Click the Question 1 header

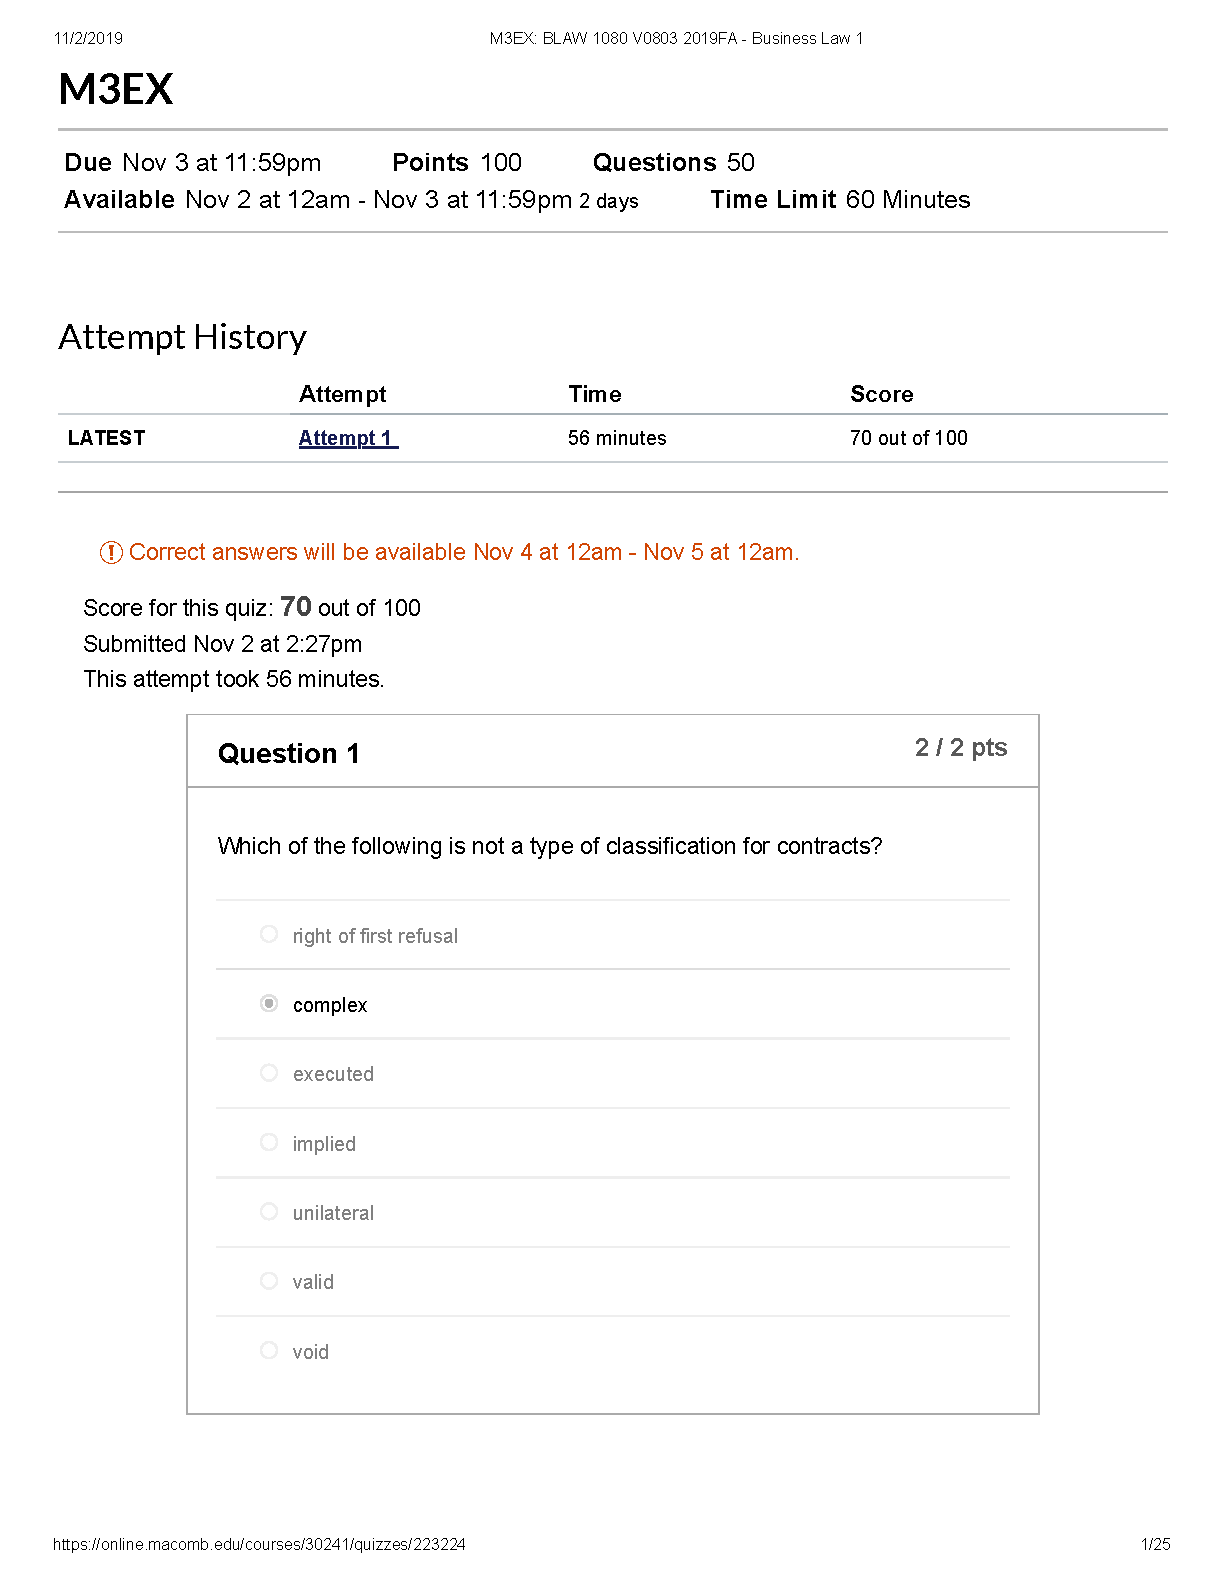[x=288, y=753]
